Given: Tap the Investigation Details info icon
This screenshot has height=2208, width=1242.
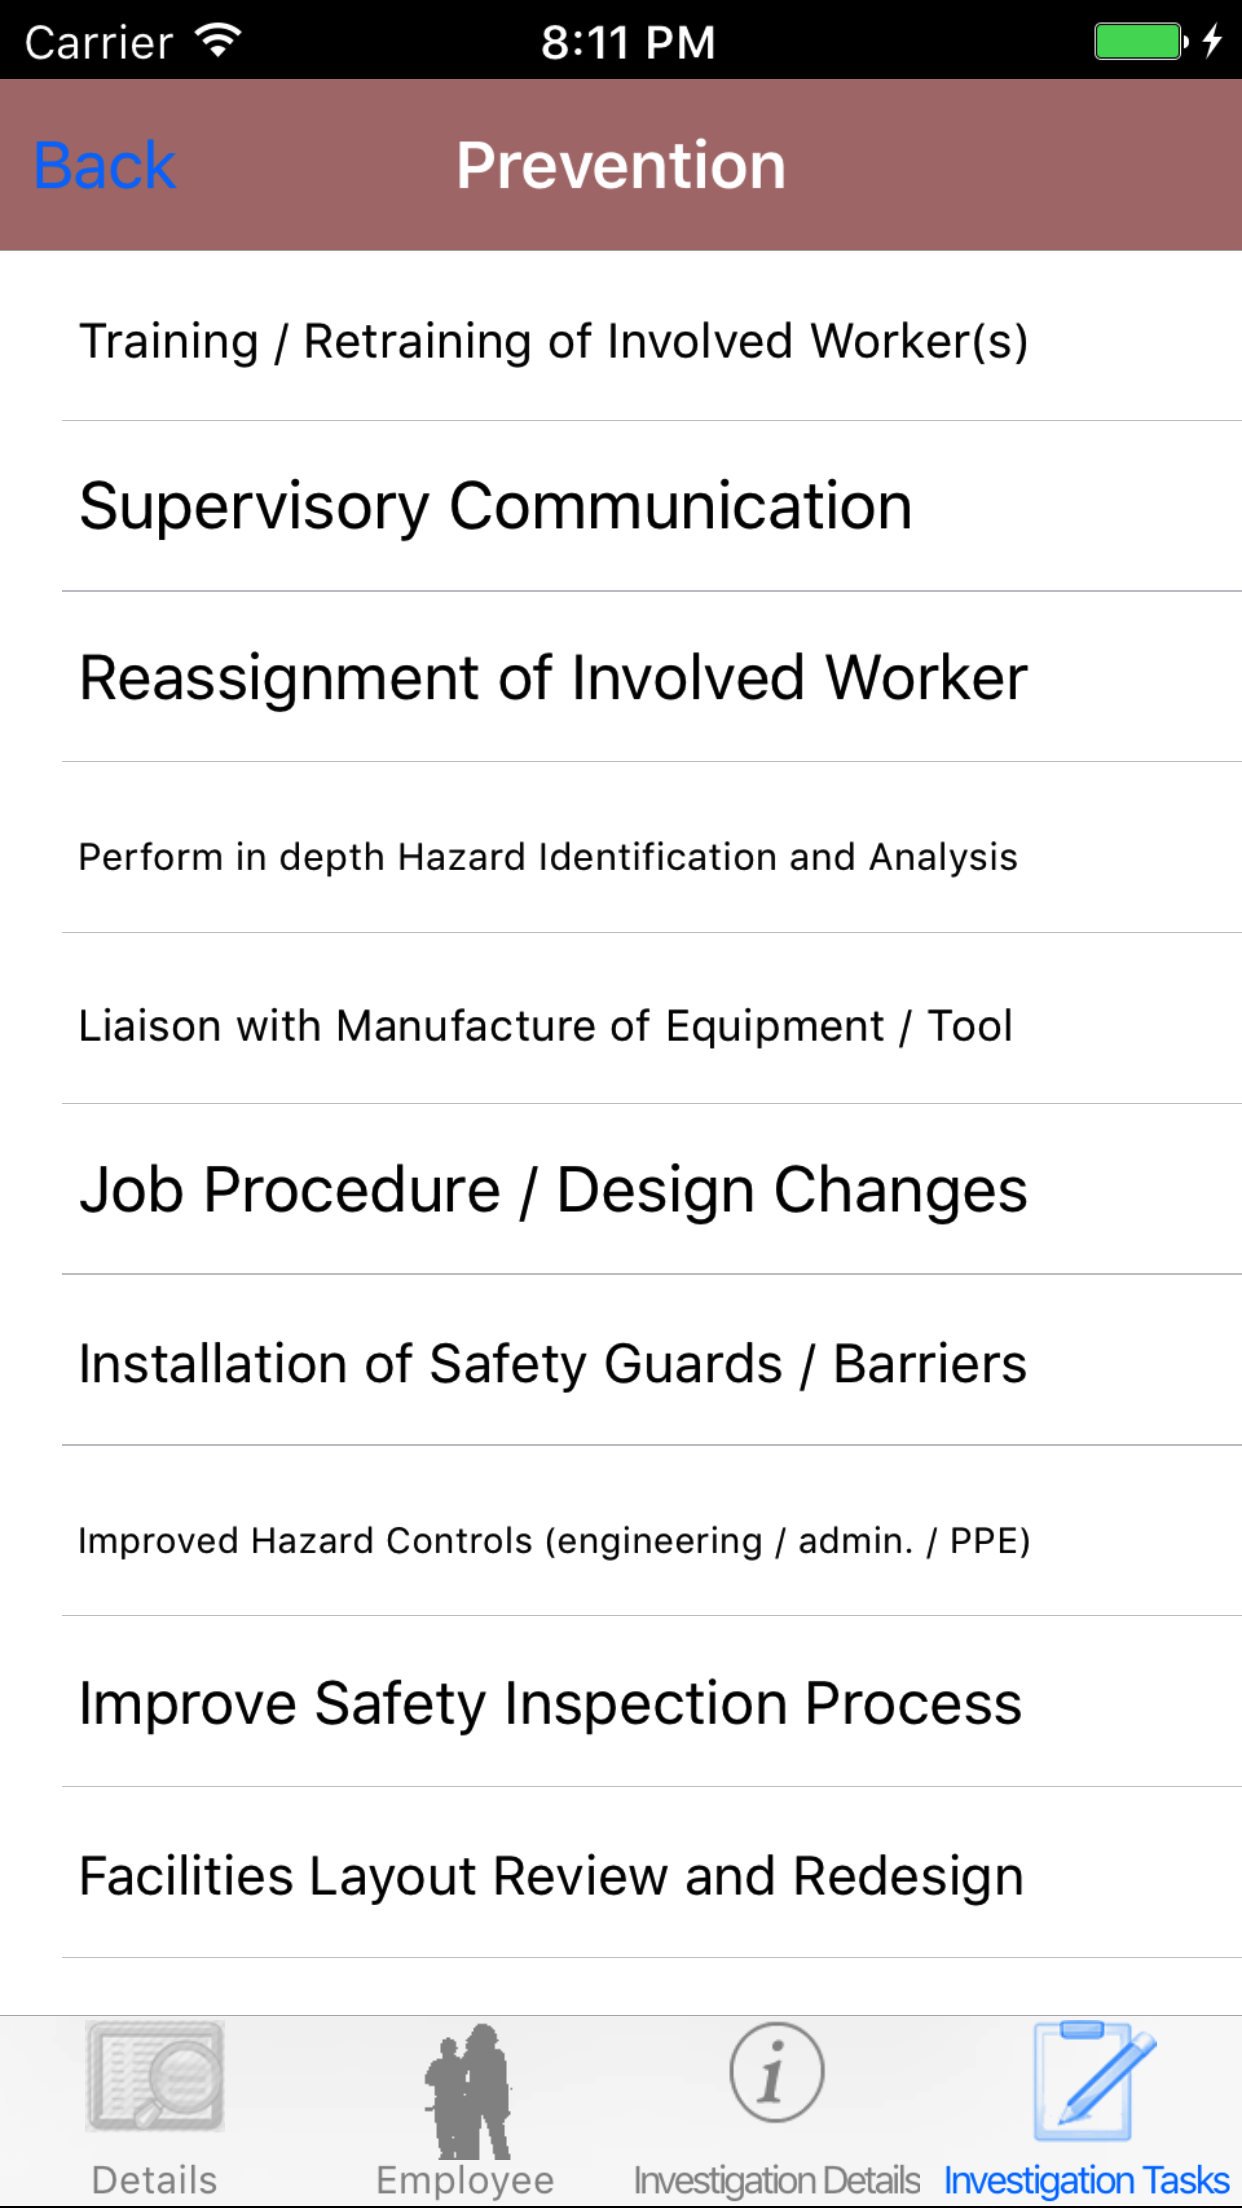Looking at the screenshot, I should click(x=776, y=2072).
